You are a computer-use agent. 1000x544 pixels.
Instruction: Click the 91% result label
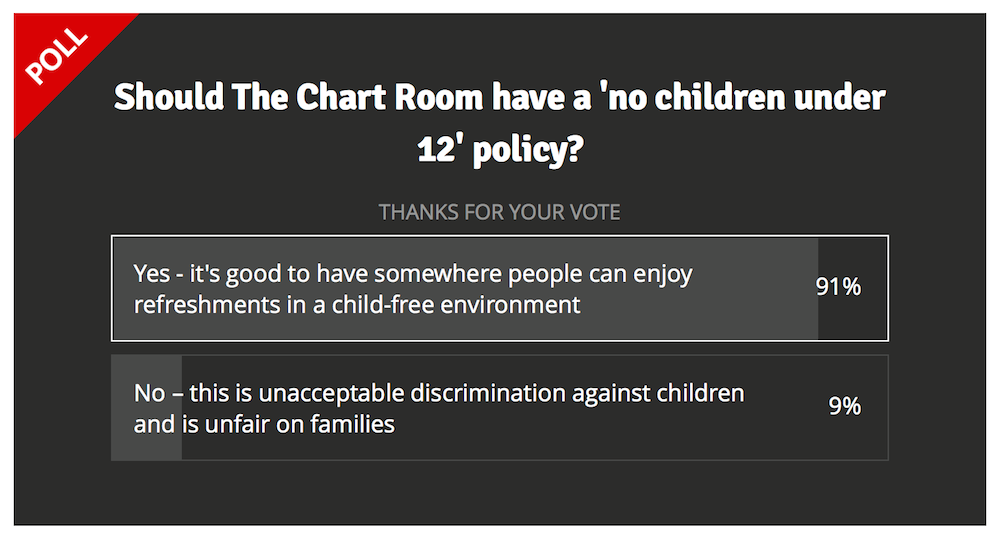click(x=838, y=286)
